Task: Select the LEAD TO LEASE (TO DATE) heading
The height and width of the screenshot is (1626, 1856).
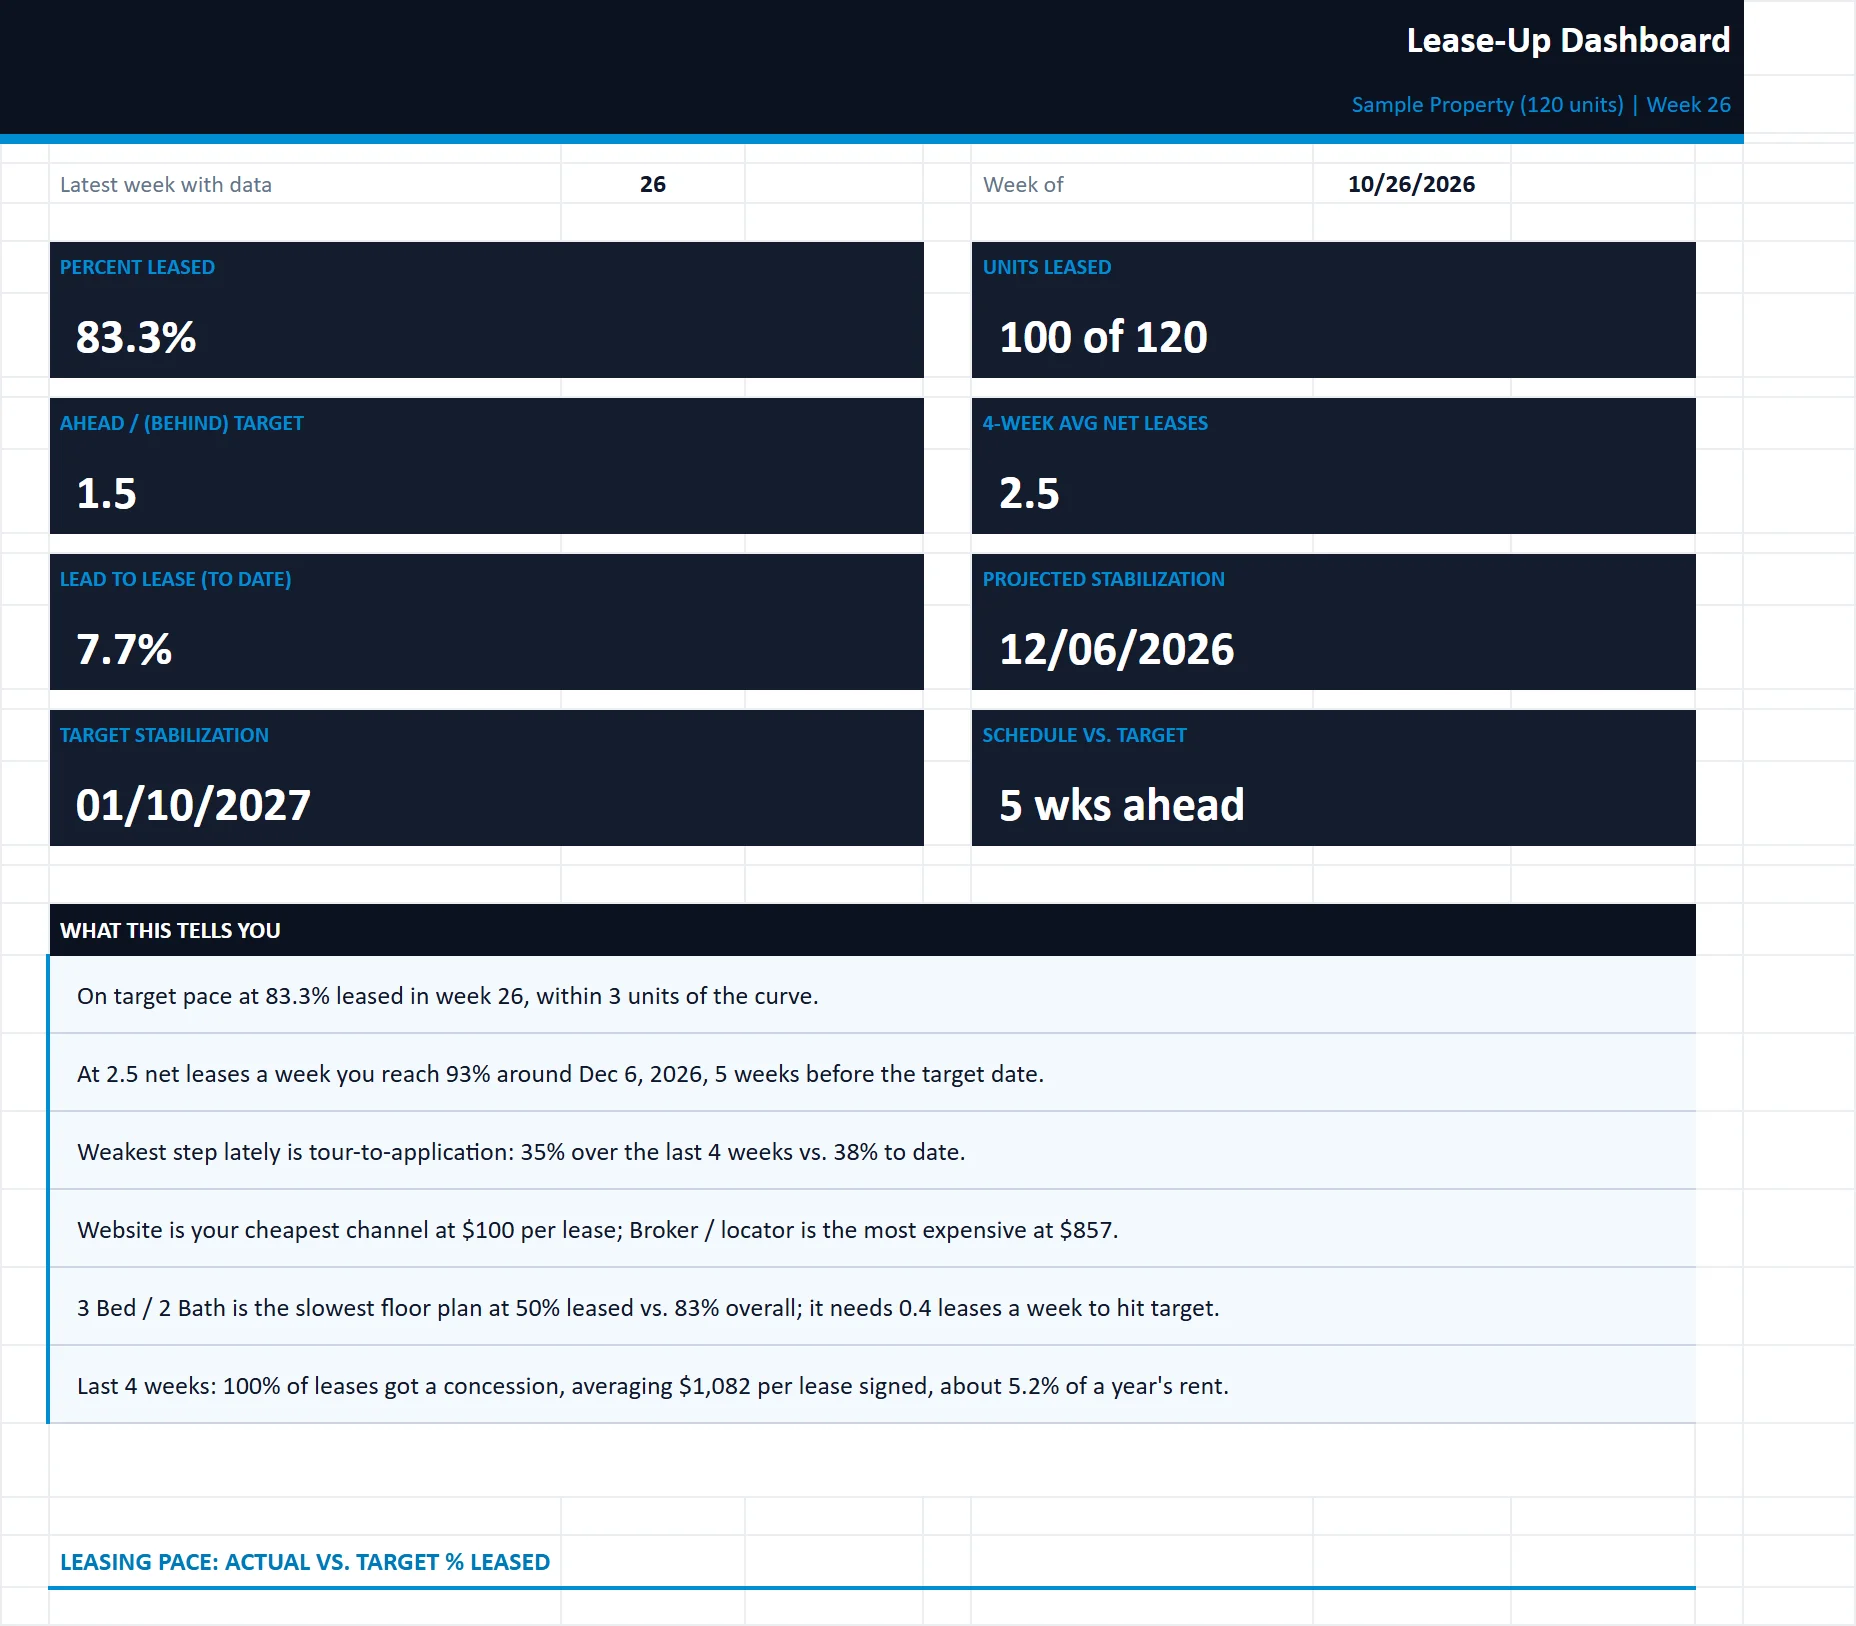Action: click(x=175, y=579)
